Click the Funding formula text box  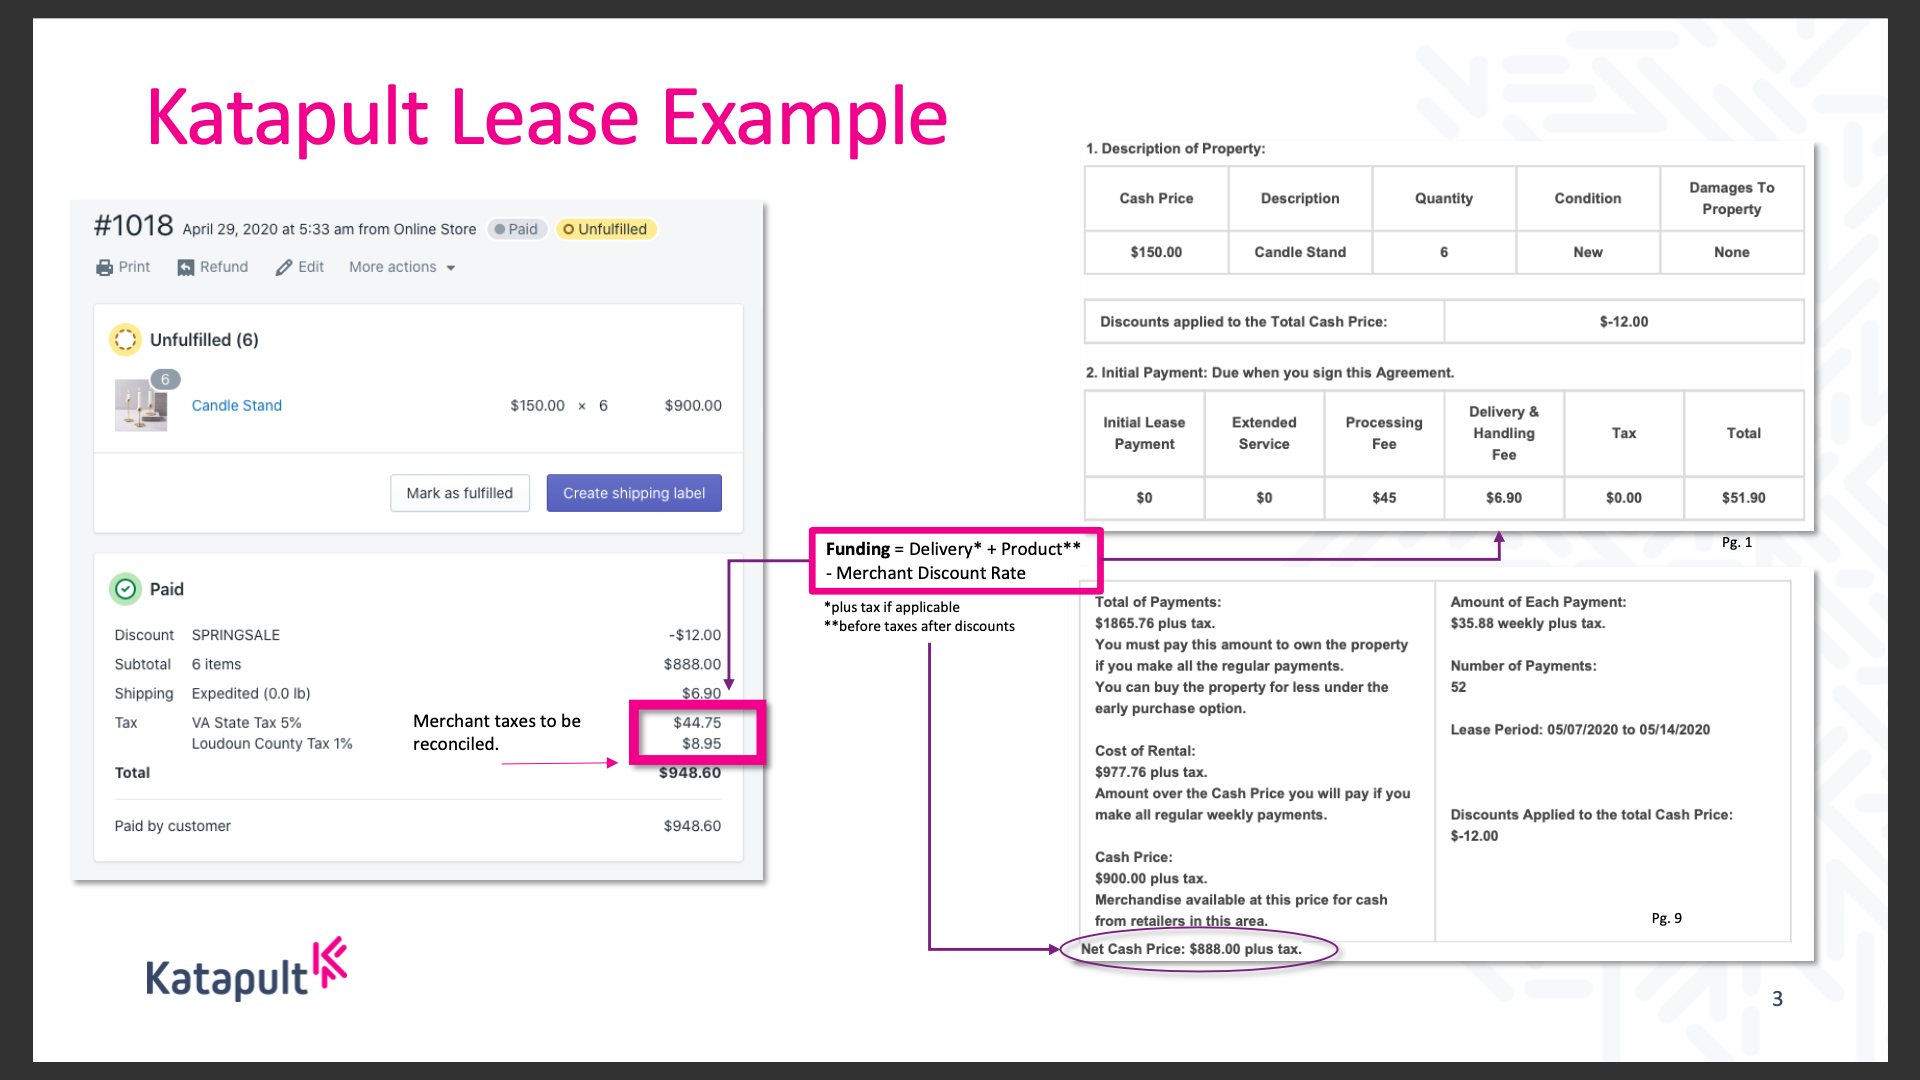955,561
